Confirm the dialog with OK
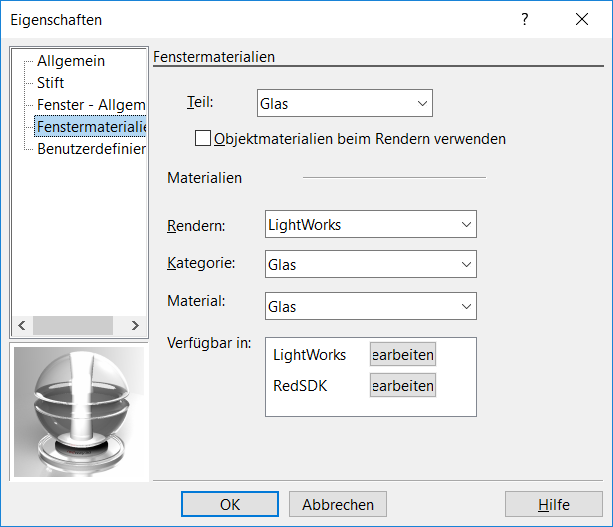The width and height of the screenshot is (613, 527). point(230,504)
